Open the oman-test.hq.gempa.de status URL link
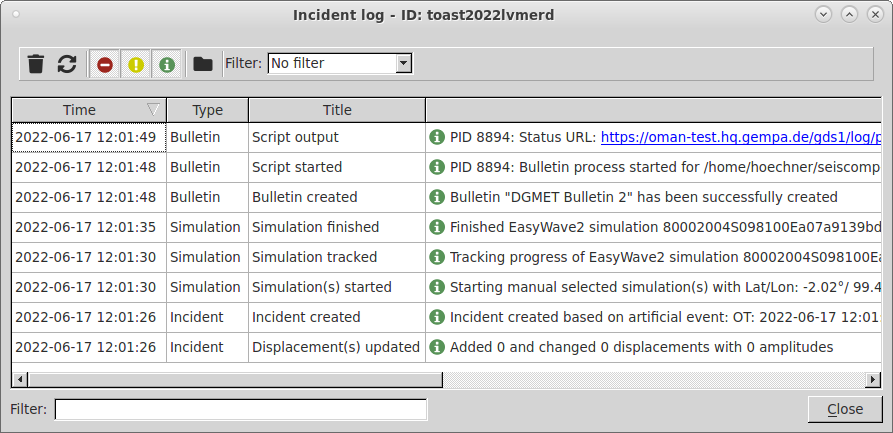 [x=741, y=137]
